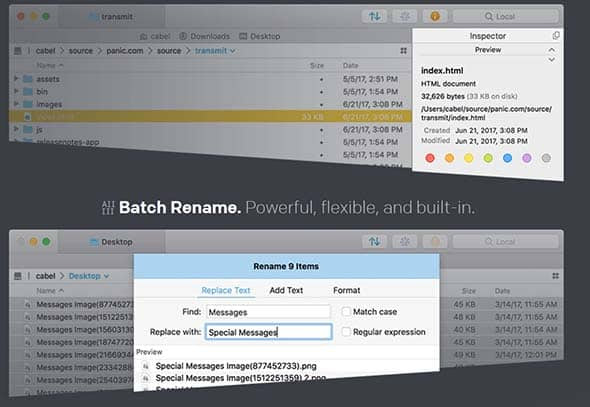This screenshot has width=590, height=407.
Task: Click the activity snowflake icon in transmit window
Action: (405, 16)
